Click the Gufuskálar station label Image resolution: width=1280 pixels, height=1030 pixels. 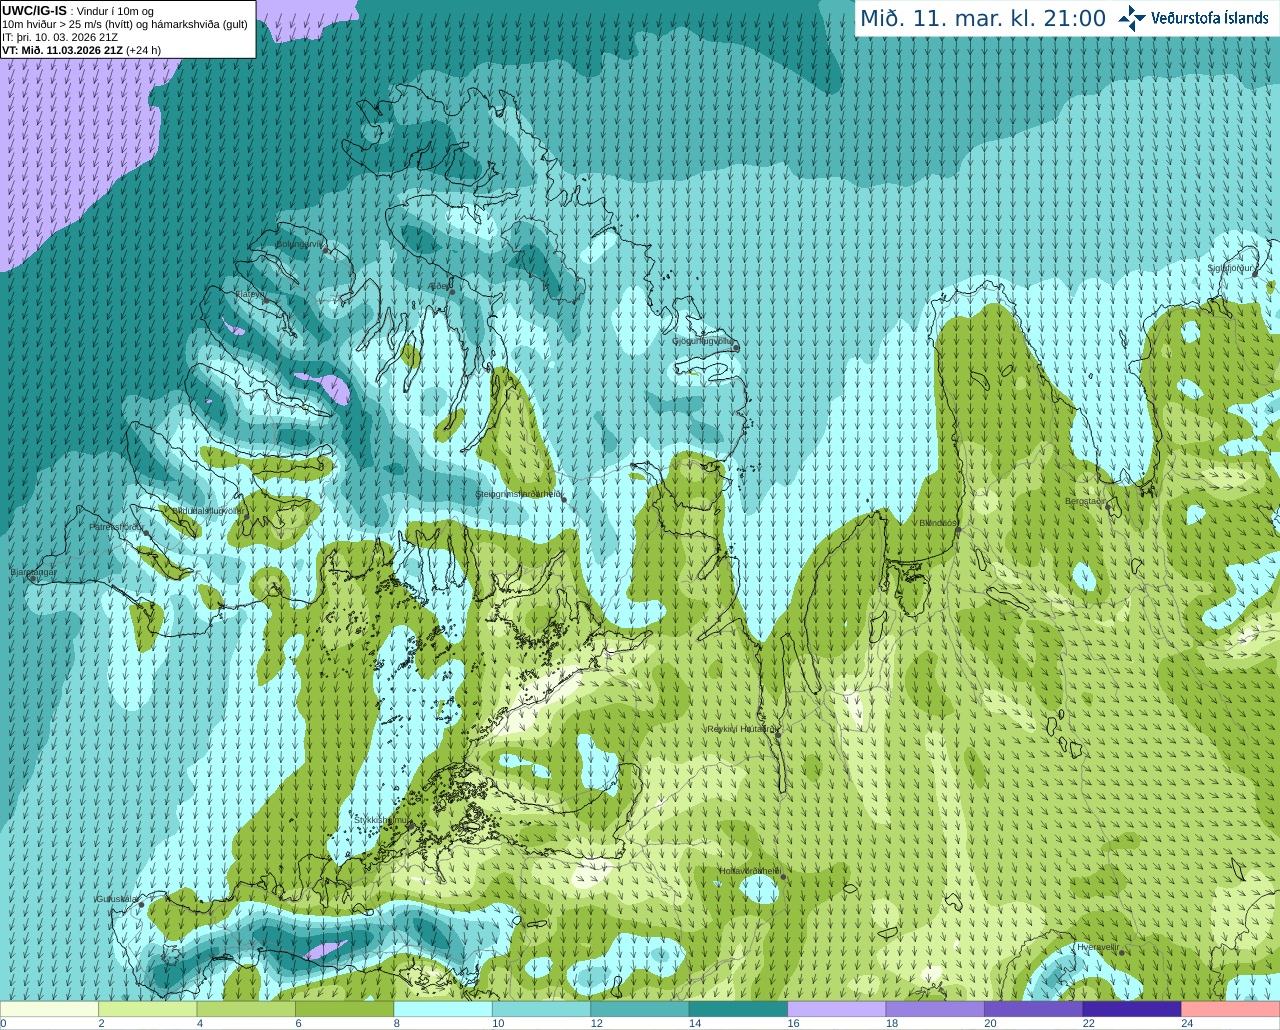tap(116, 898)
